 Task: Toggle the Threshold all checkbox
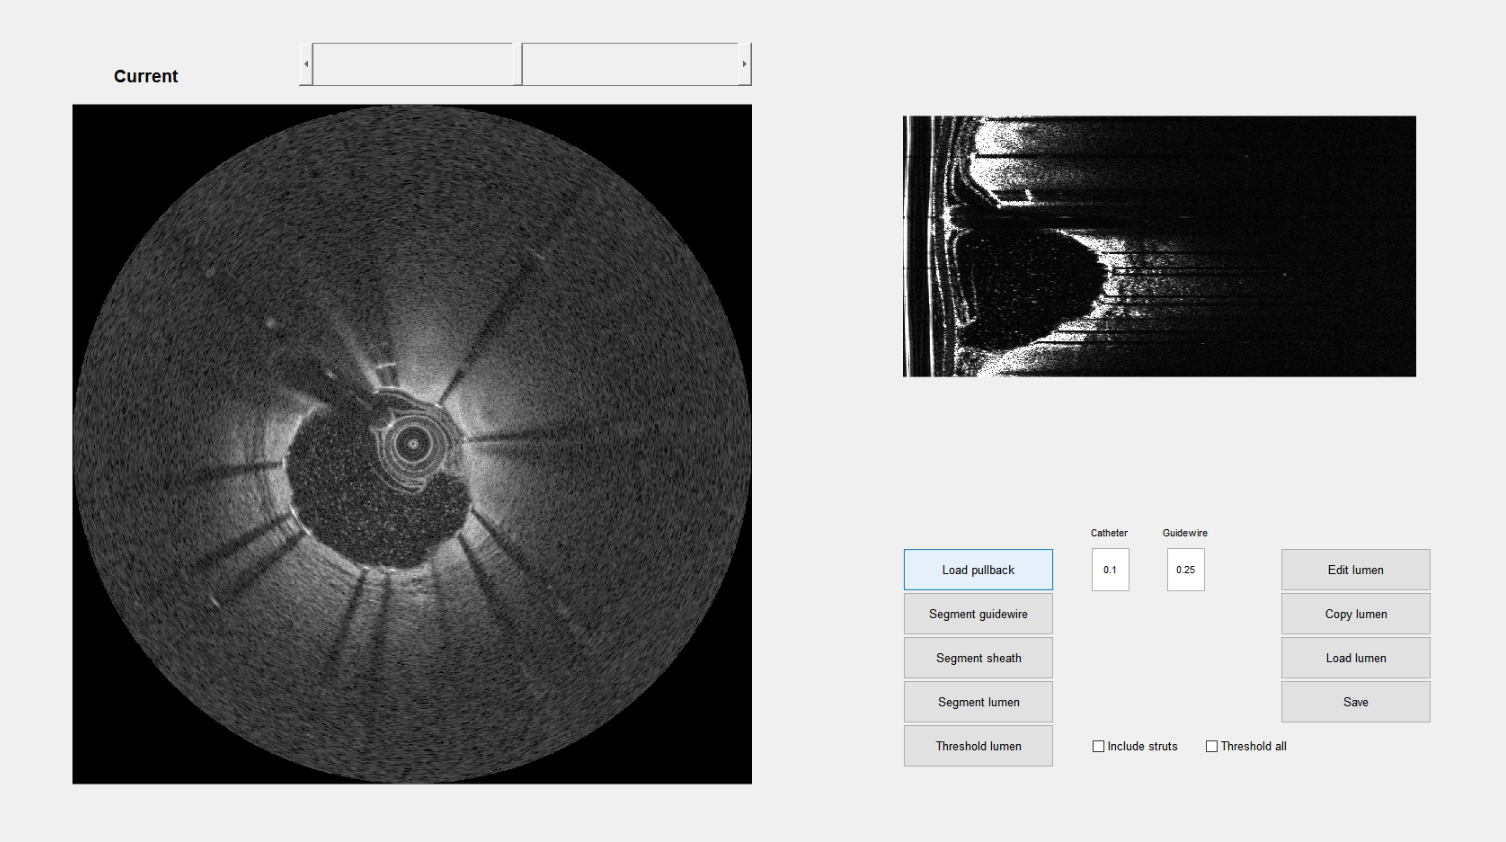point(1212,746)
